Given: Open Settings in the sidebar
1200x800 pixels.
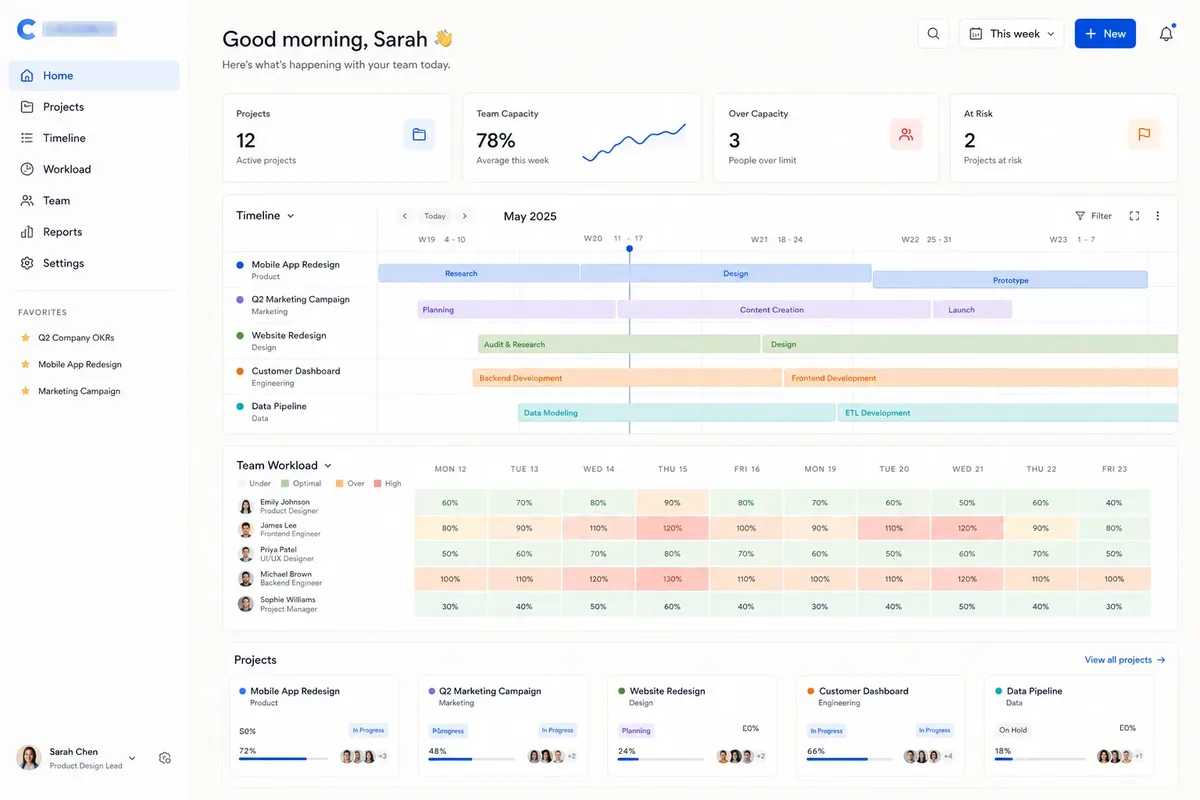Looking at the screenshot, I should (x=94, y=263).
